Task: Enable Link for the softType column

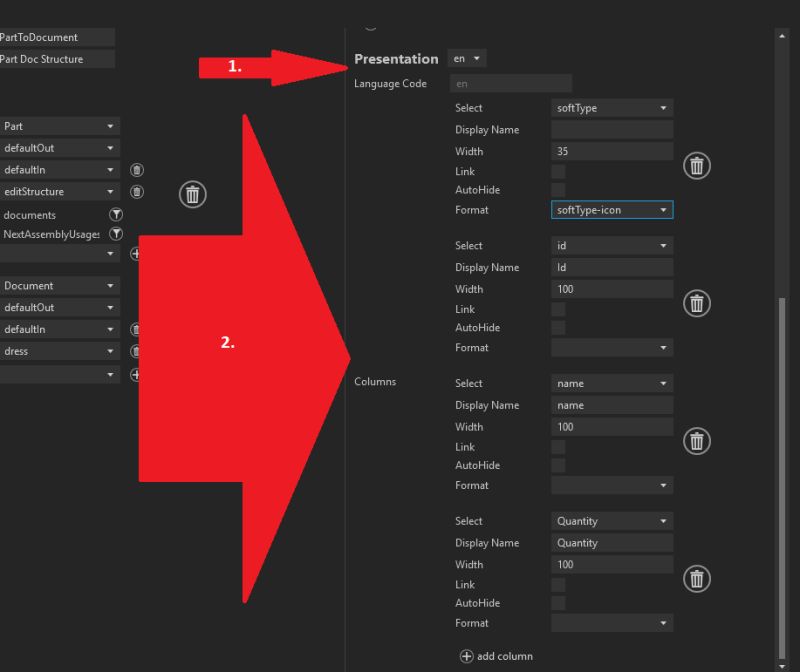Action: click(558, 171)
